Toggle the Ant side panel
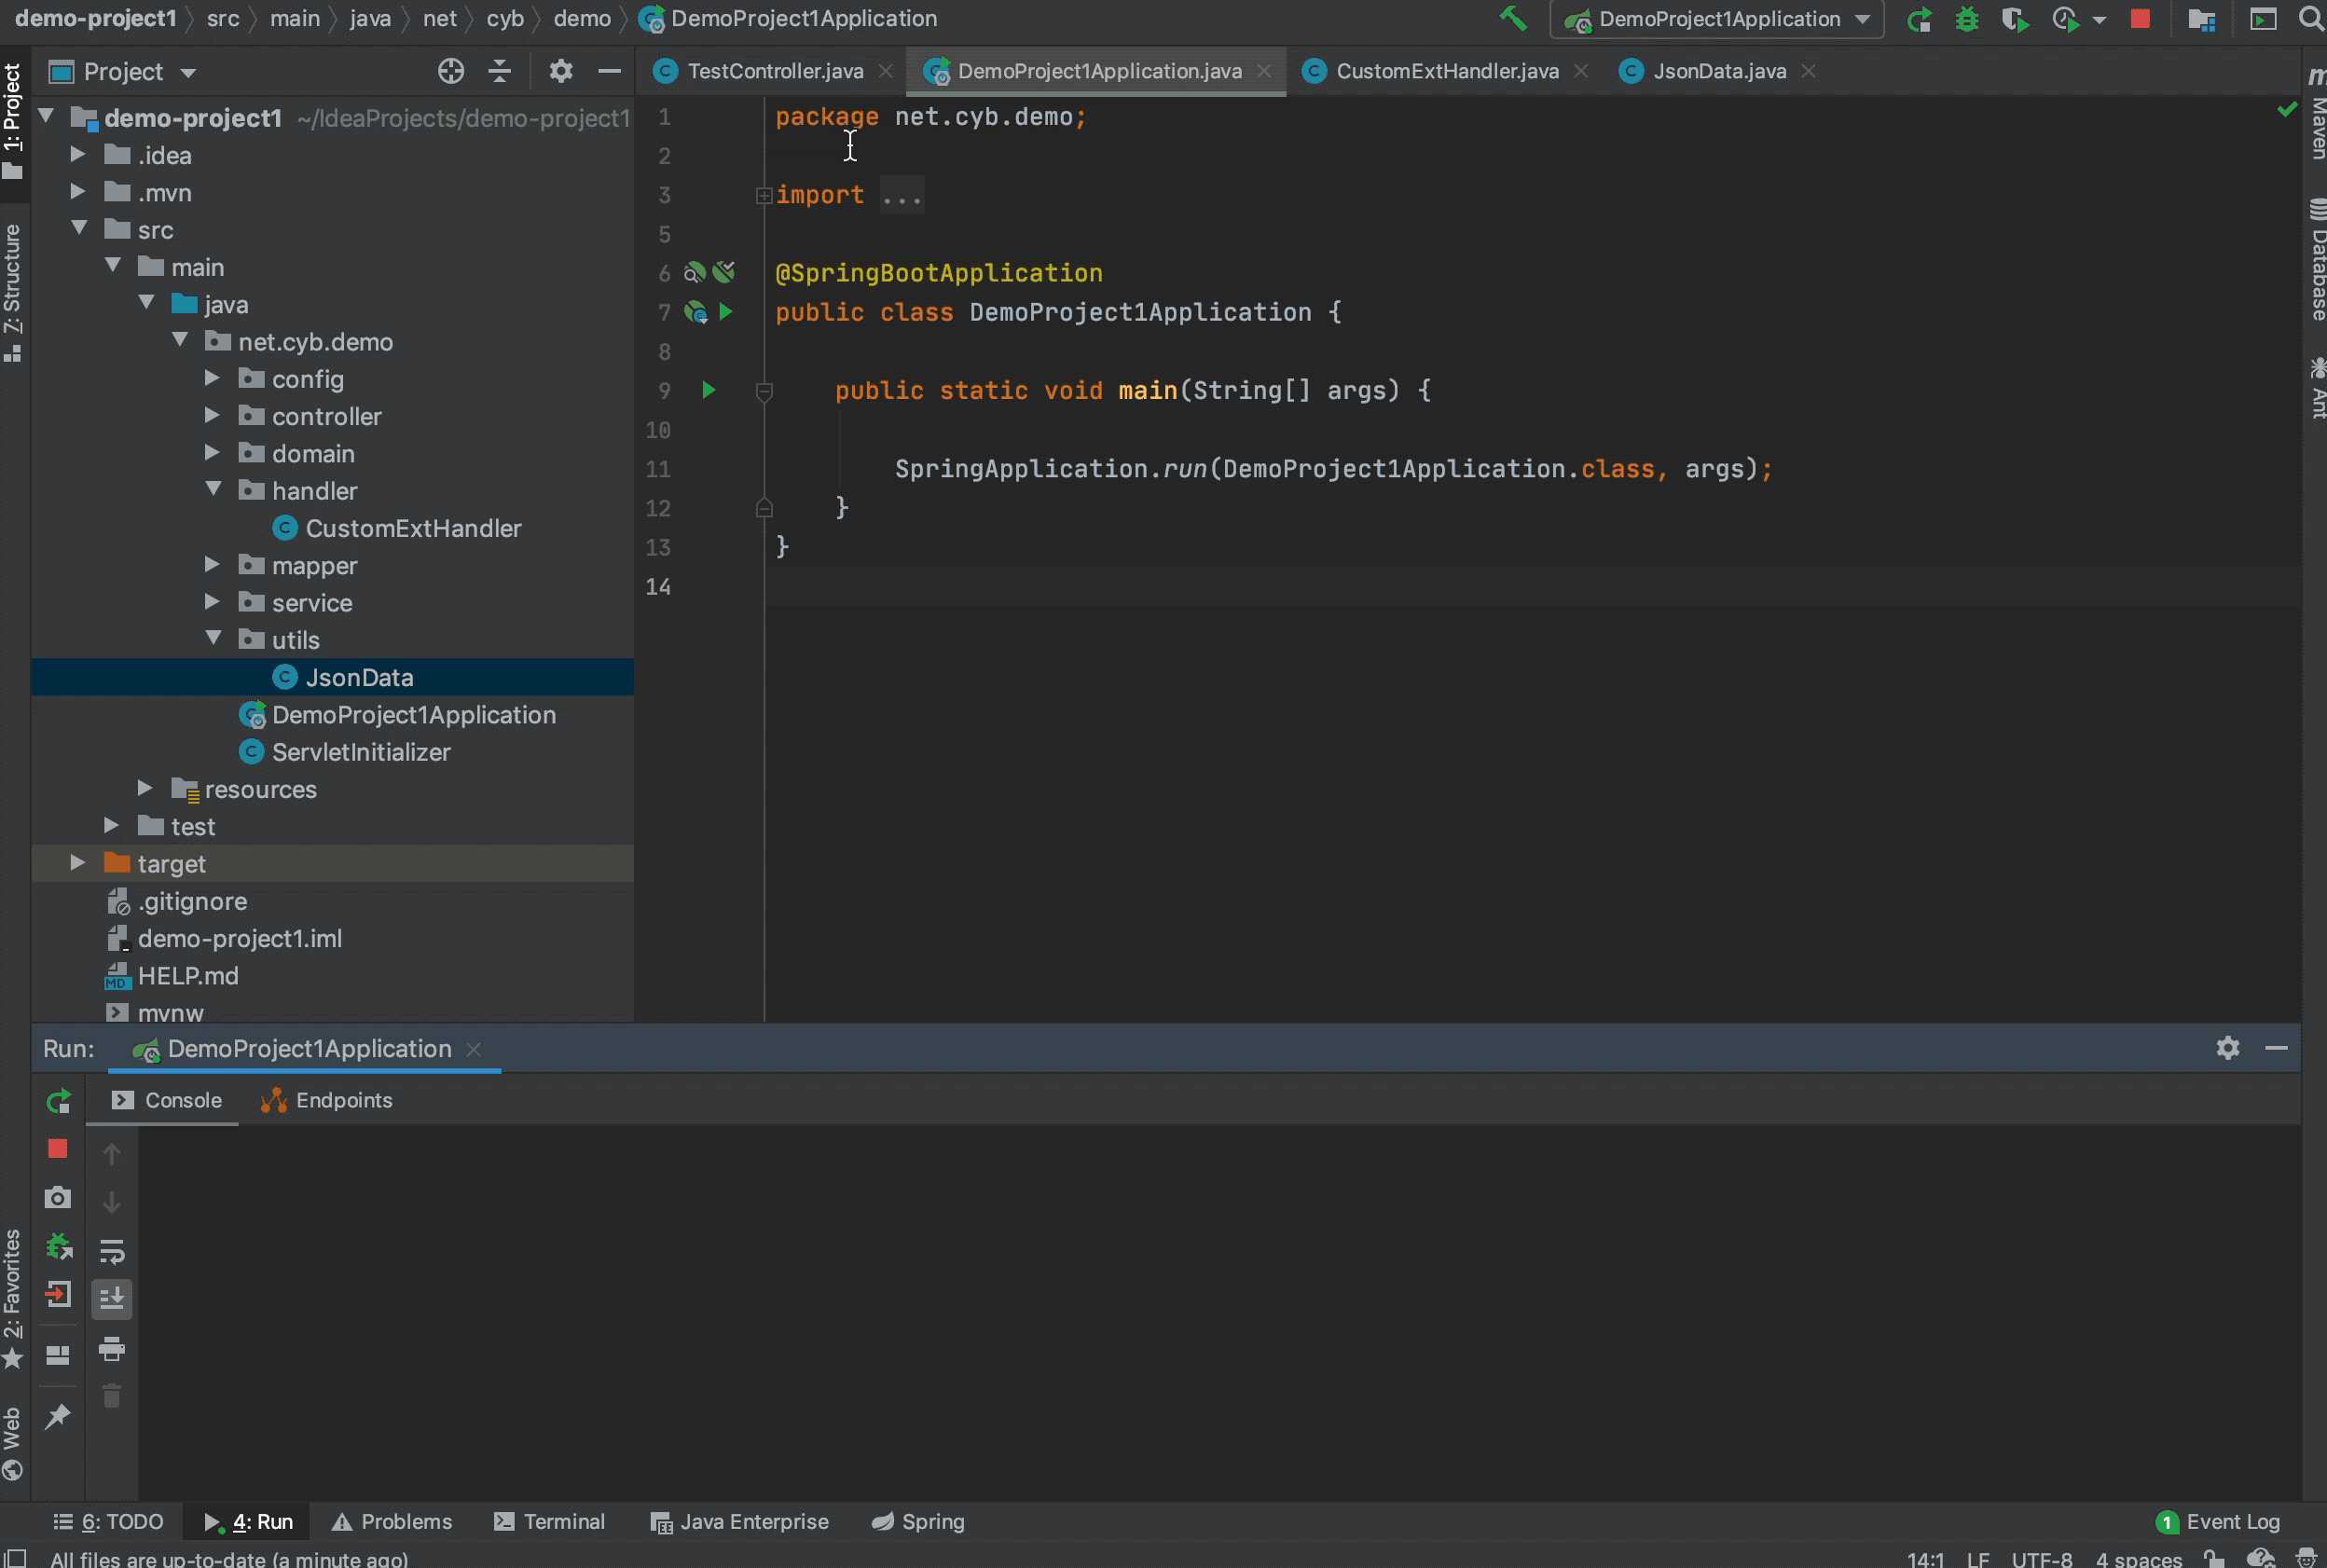Image resolution: width=2327 pixels, height=1568 pixels. pos(2316,388)
